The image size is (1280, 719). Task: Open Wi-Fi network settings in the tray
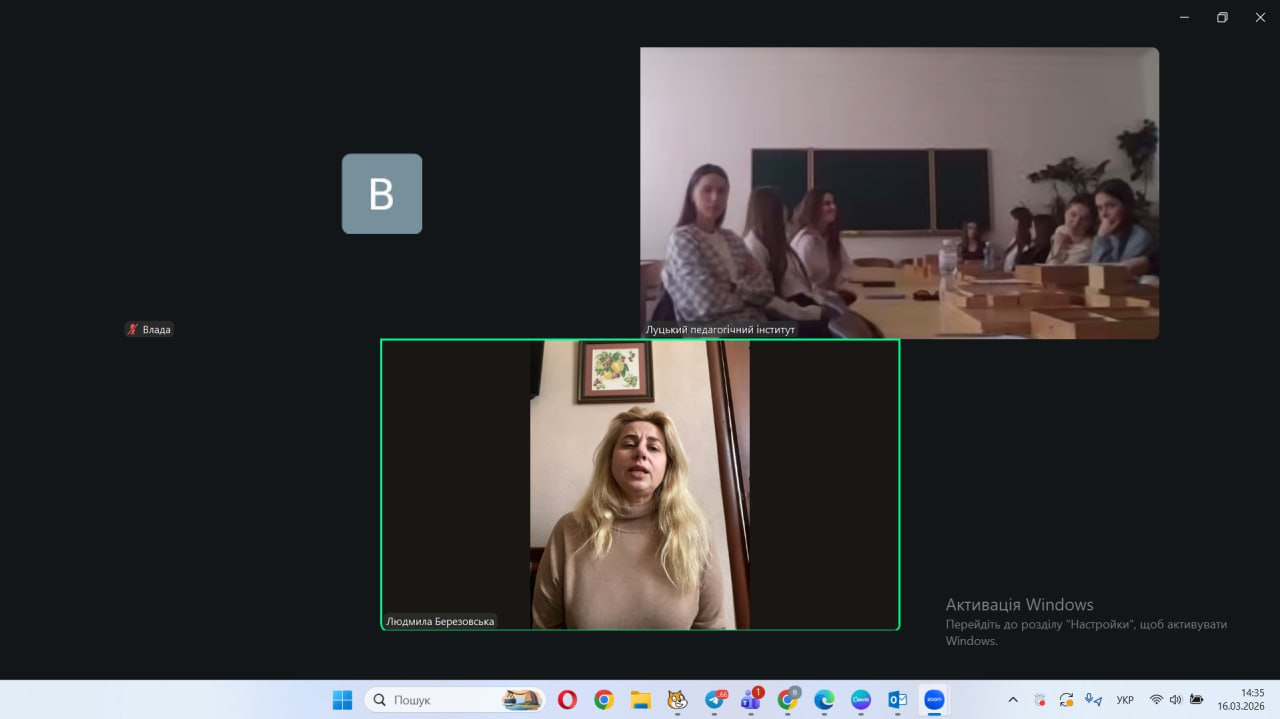[1156, 700]
